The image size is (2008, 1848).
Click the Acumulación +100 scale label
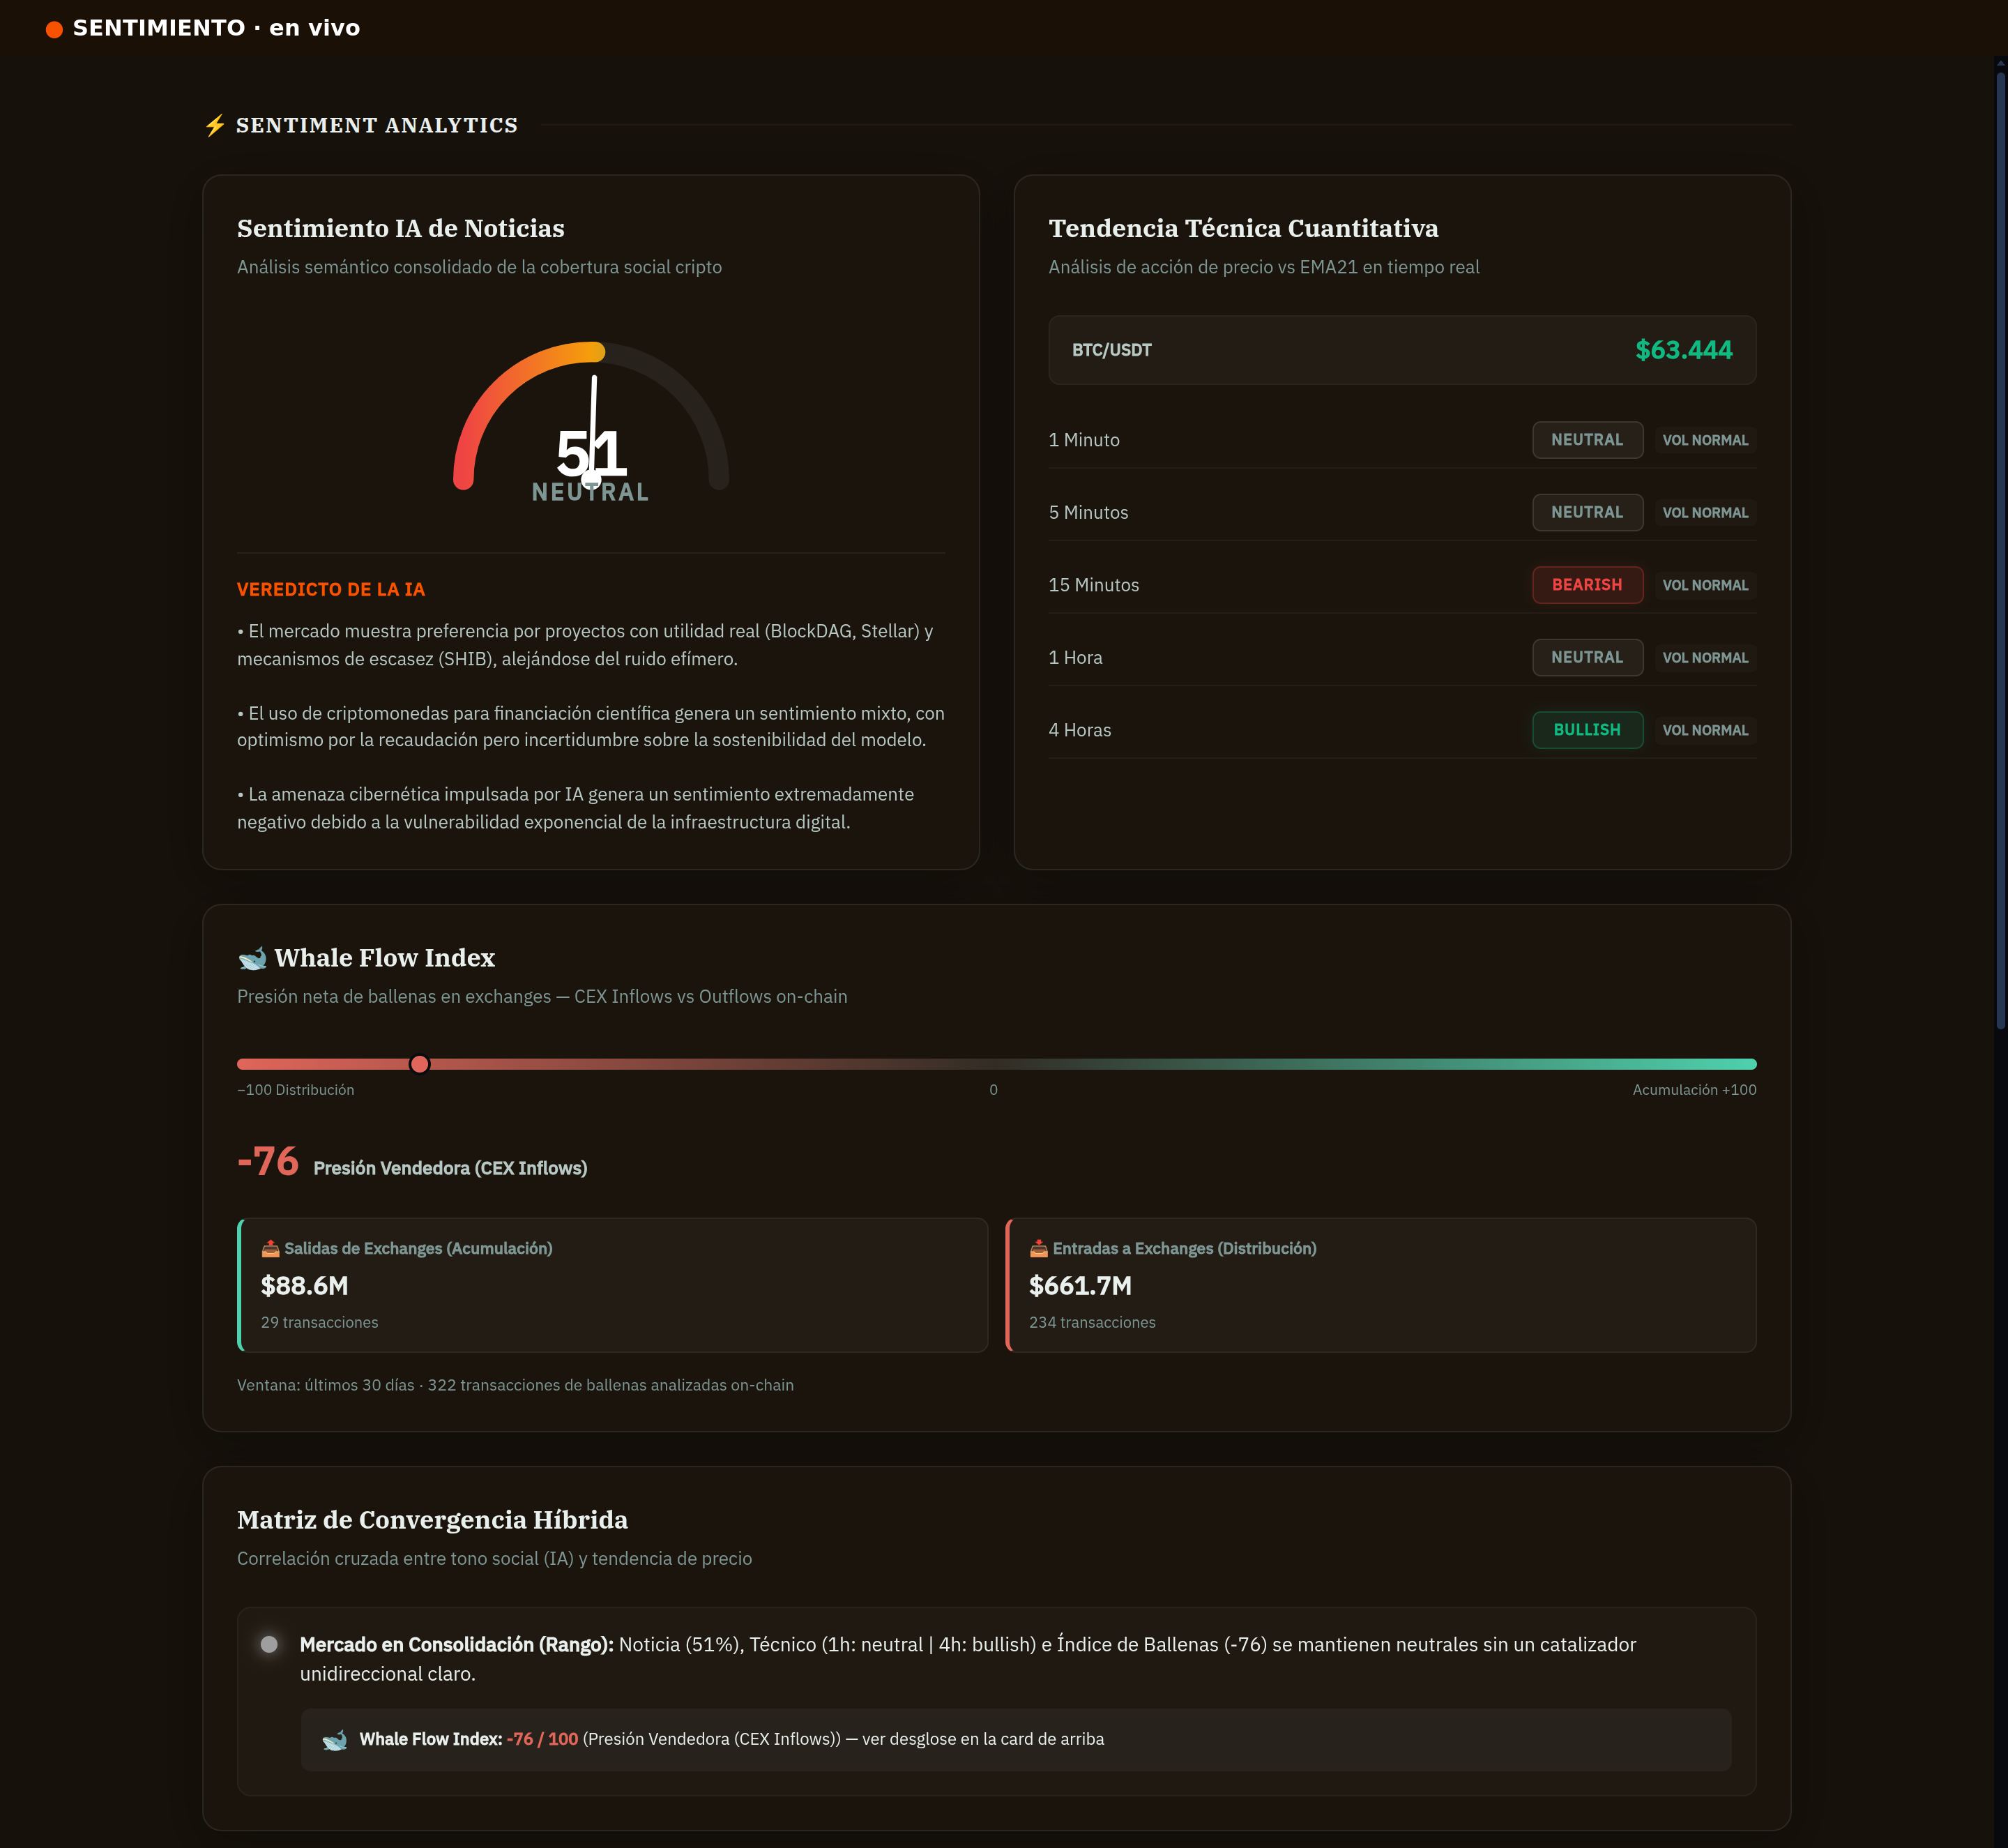coord(1694,1090)
